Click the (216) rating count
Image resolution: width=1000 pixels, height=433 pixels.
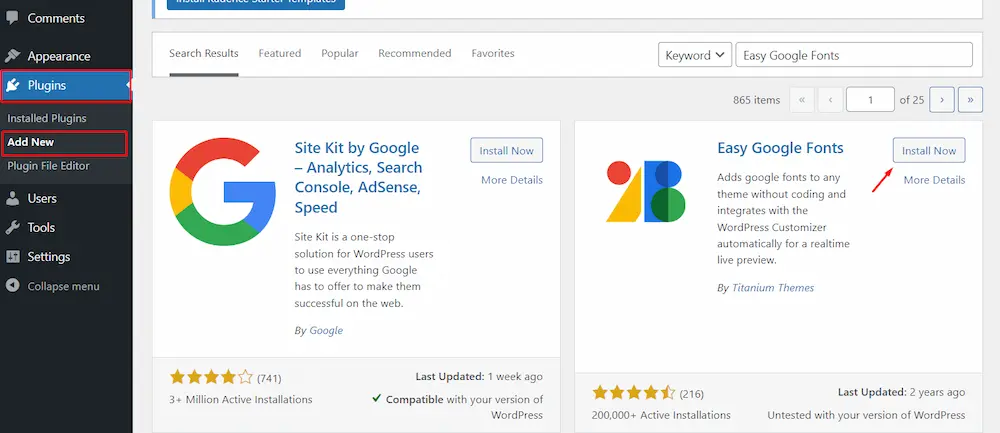pos(692,393)
